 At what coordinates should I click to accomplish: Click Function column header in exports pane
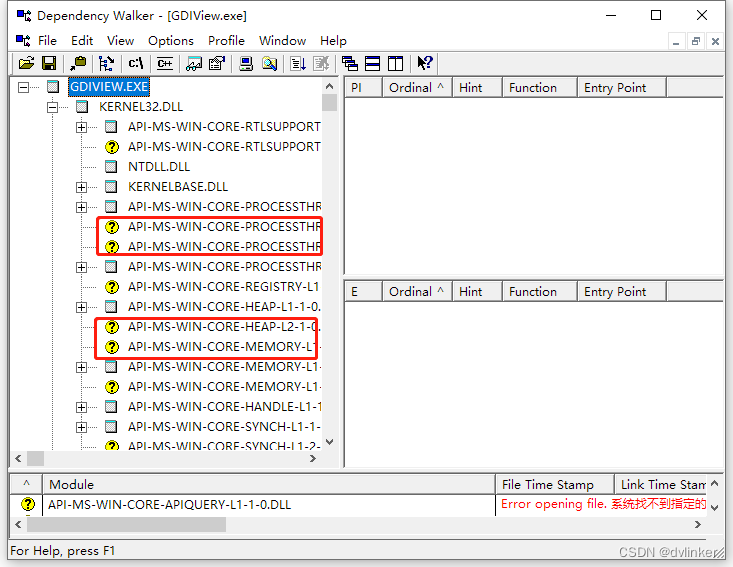[x=540, y=292]
